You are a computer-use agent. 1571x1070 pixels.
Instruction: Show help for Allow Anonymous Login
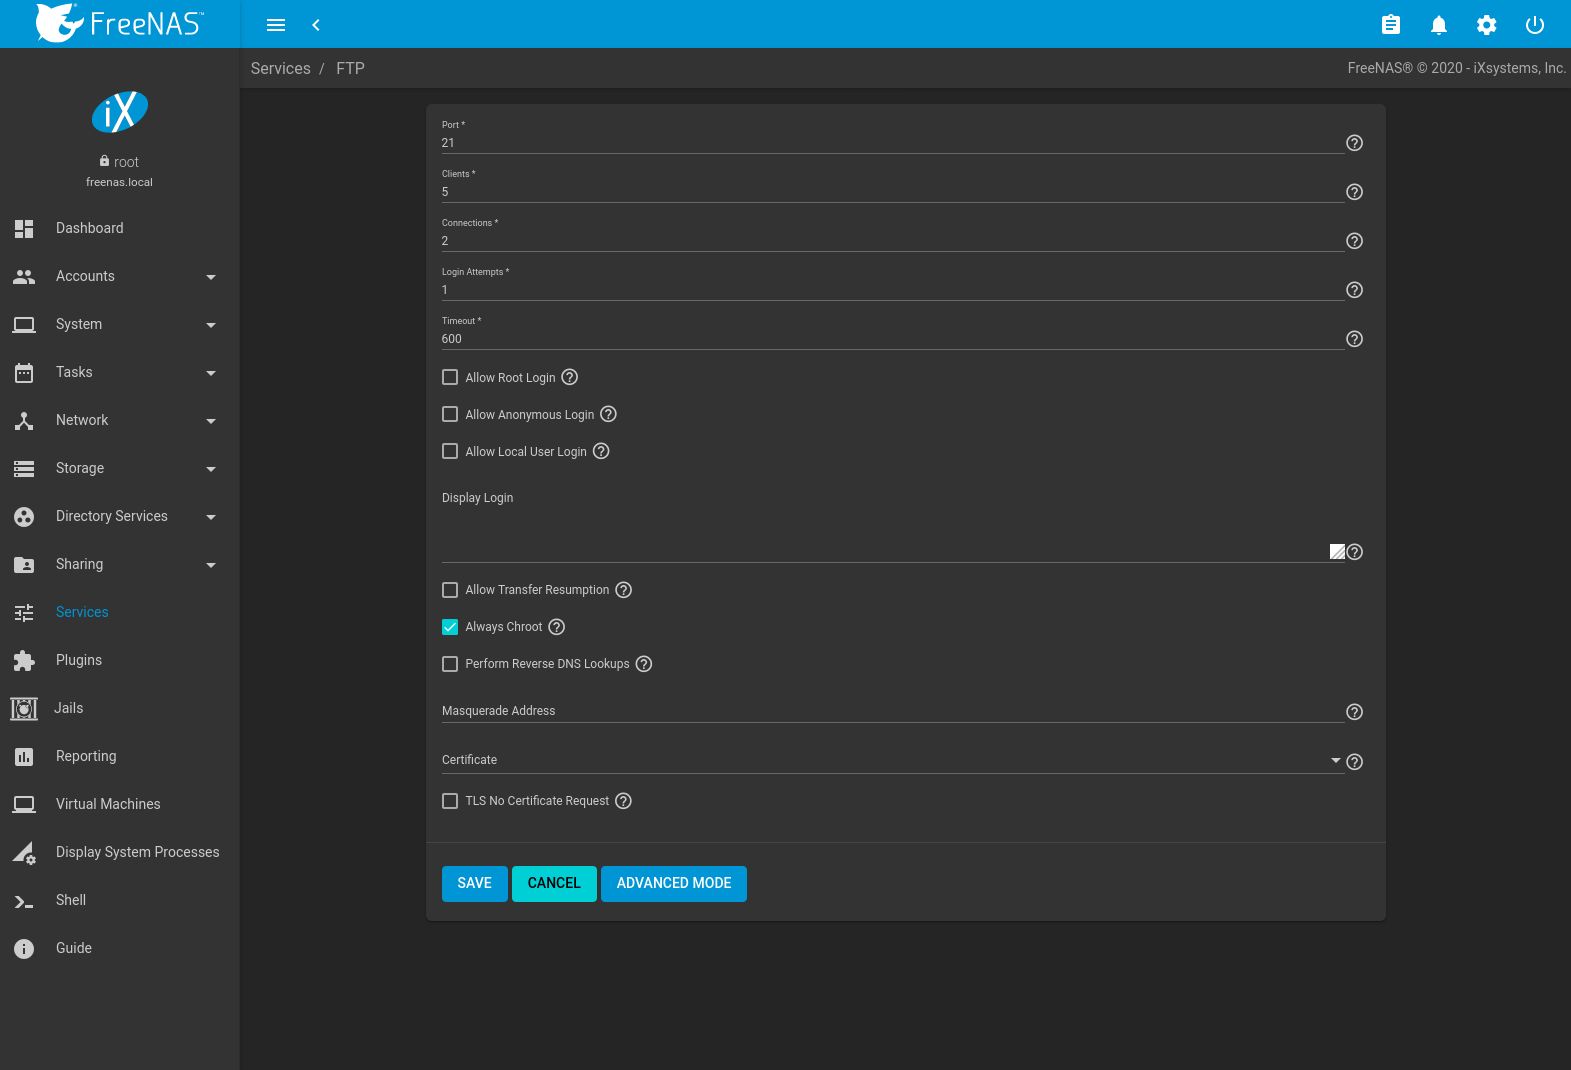tap(608, 414)
